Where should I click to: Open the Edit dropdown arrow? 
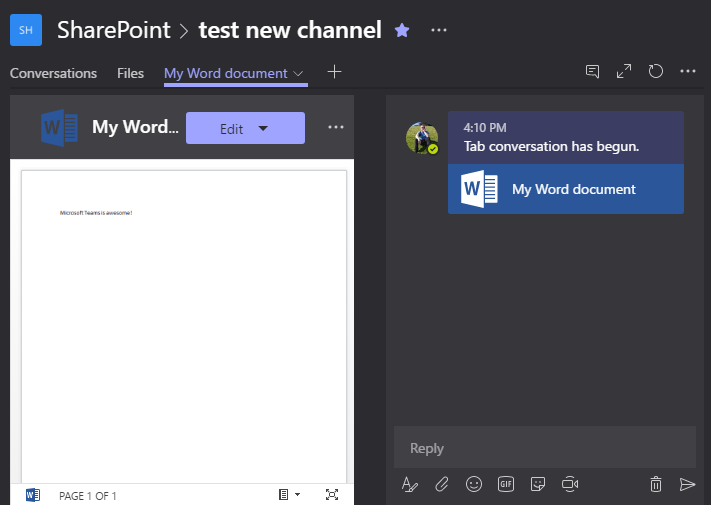263,128
